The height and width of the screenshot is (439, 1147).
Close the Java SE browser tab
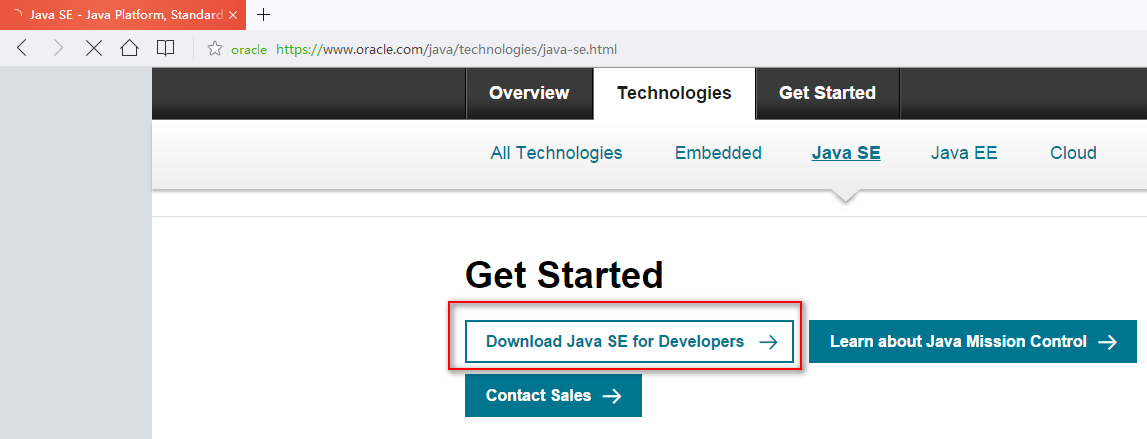point(232,15)
